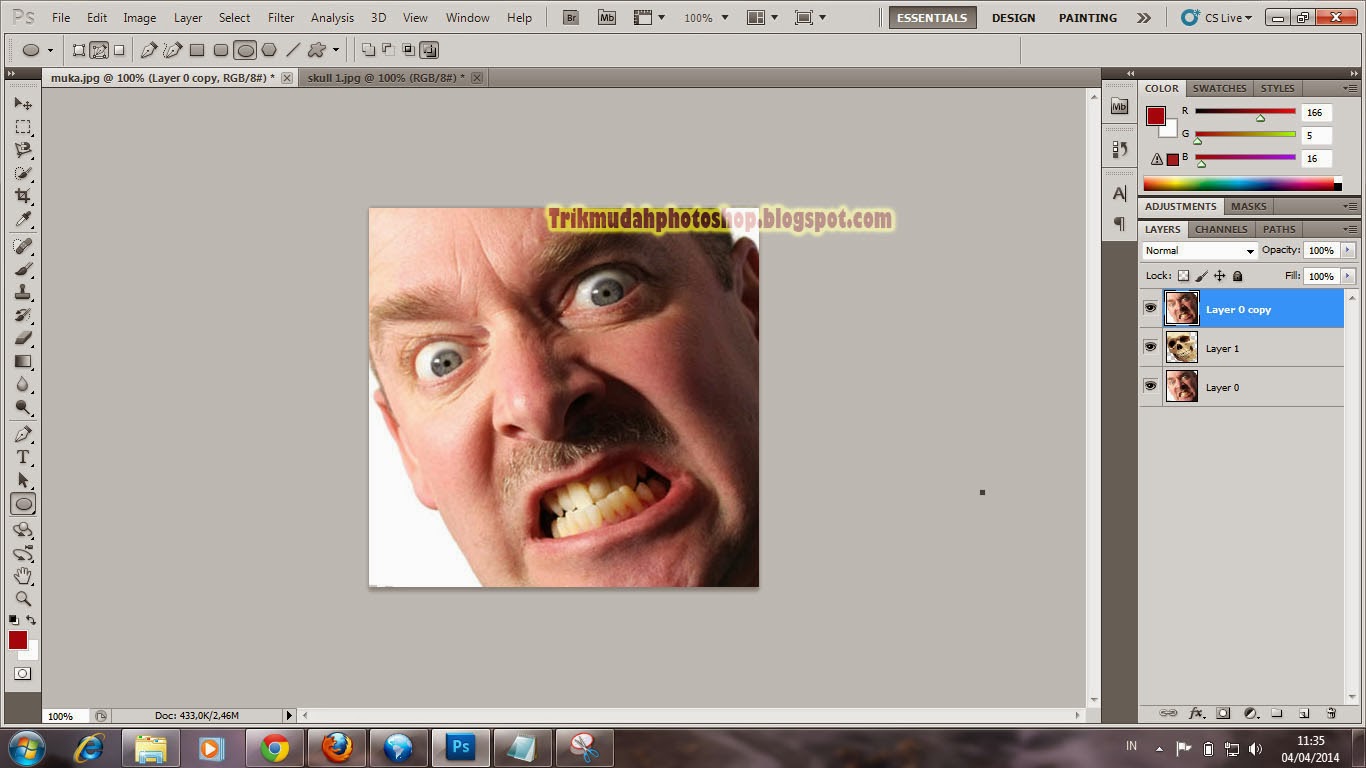Click the link layers icon

click(1167, 713)
